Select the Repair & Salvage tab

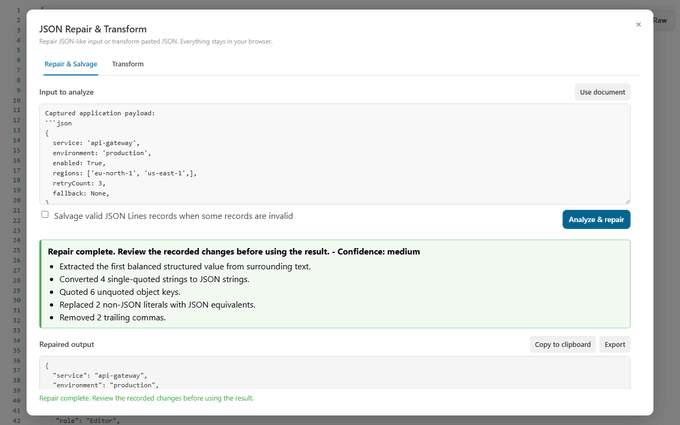71,64
